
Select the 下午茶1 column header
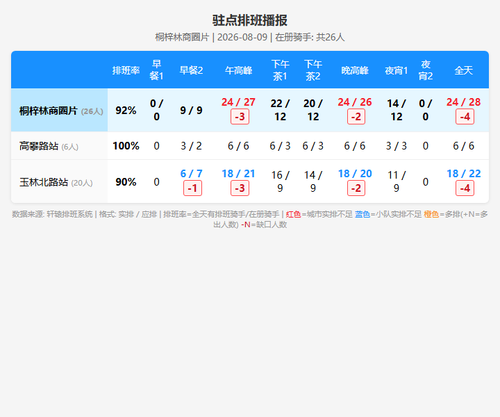point(280,70)
